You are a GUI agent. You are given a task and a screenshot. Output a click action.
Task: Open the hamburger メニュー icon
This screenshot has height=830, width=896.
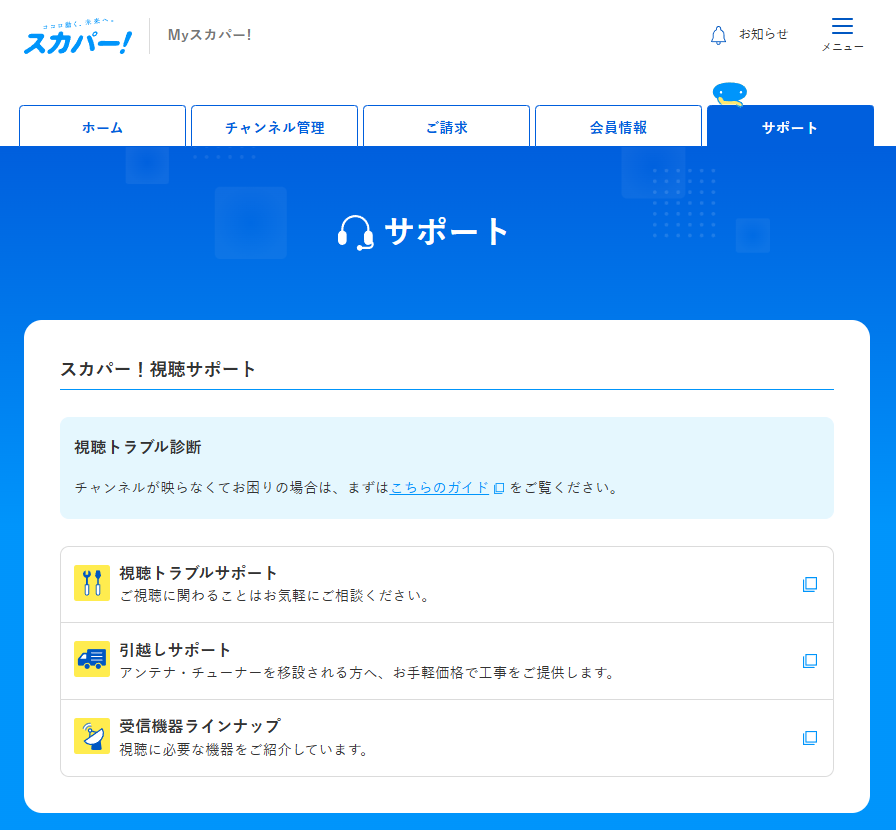(842, 27)
